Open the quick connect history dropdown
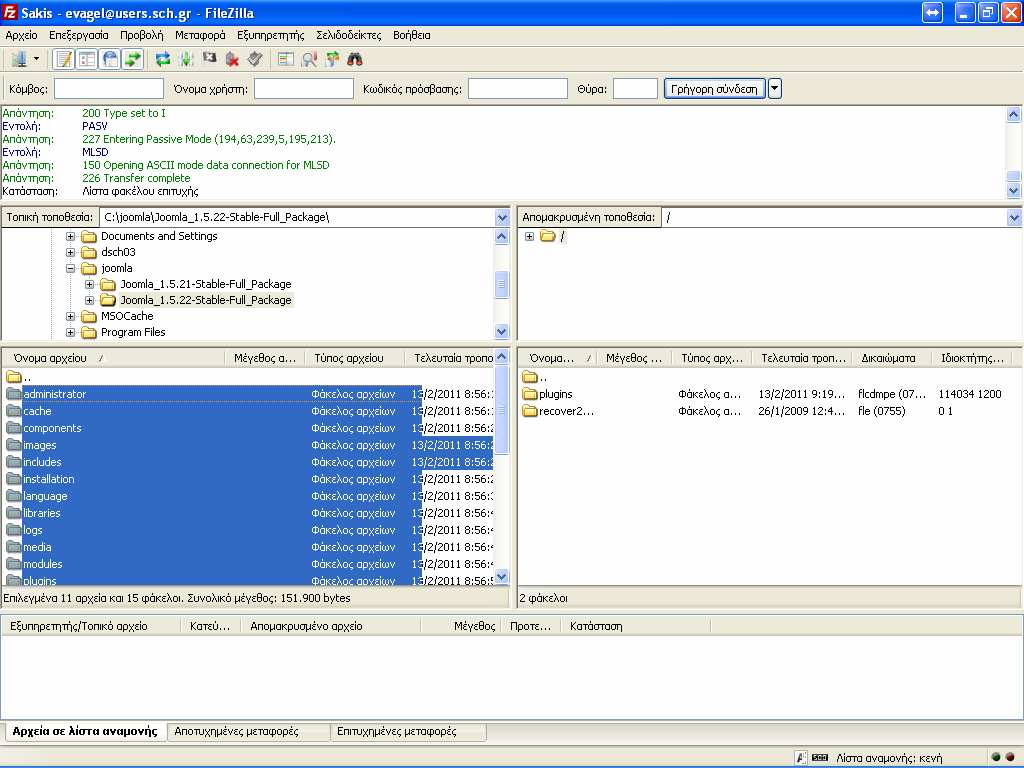Screen dimensions: 1024x768 click(775, 89)
